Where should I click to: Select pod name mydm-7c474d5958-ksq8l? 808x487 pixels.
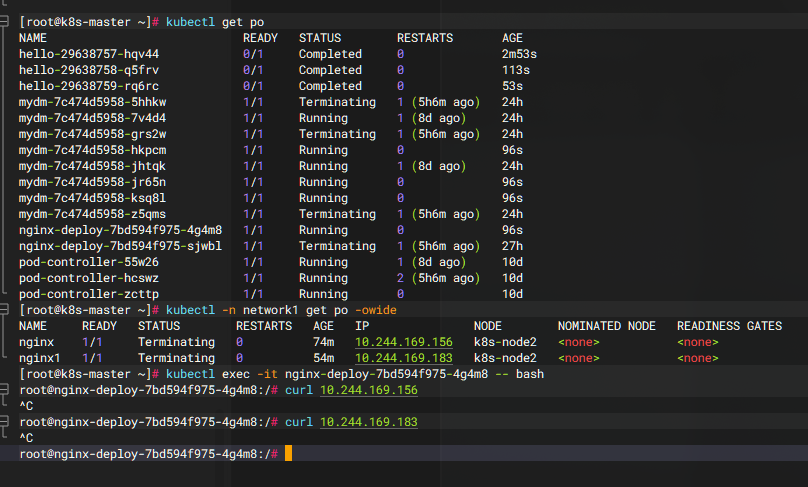92,198
